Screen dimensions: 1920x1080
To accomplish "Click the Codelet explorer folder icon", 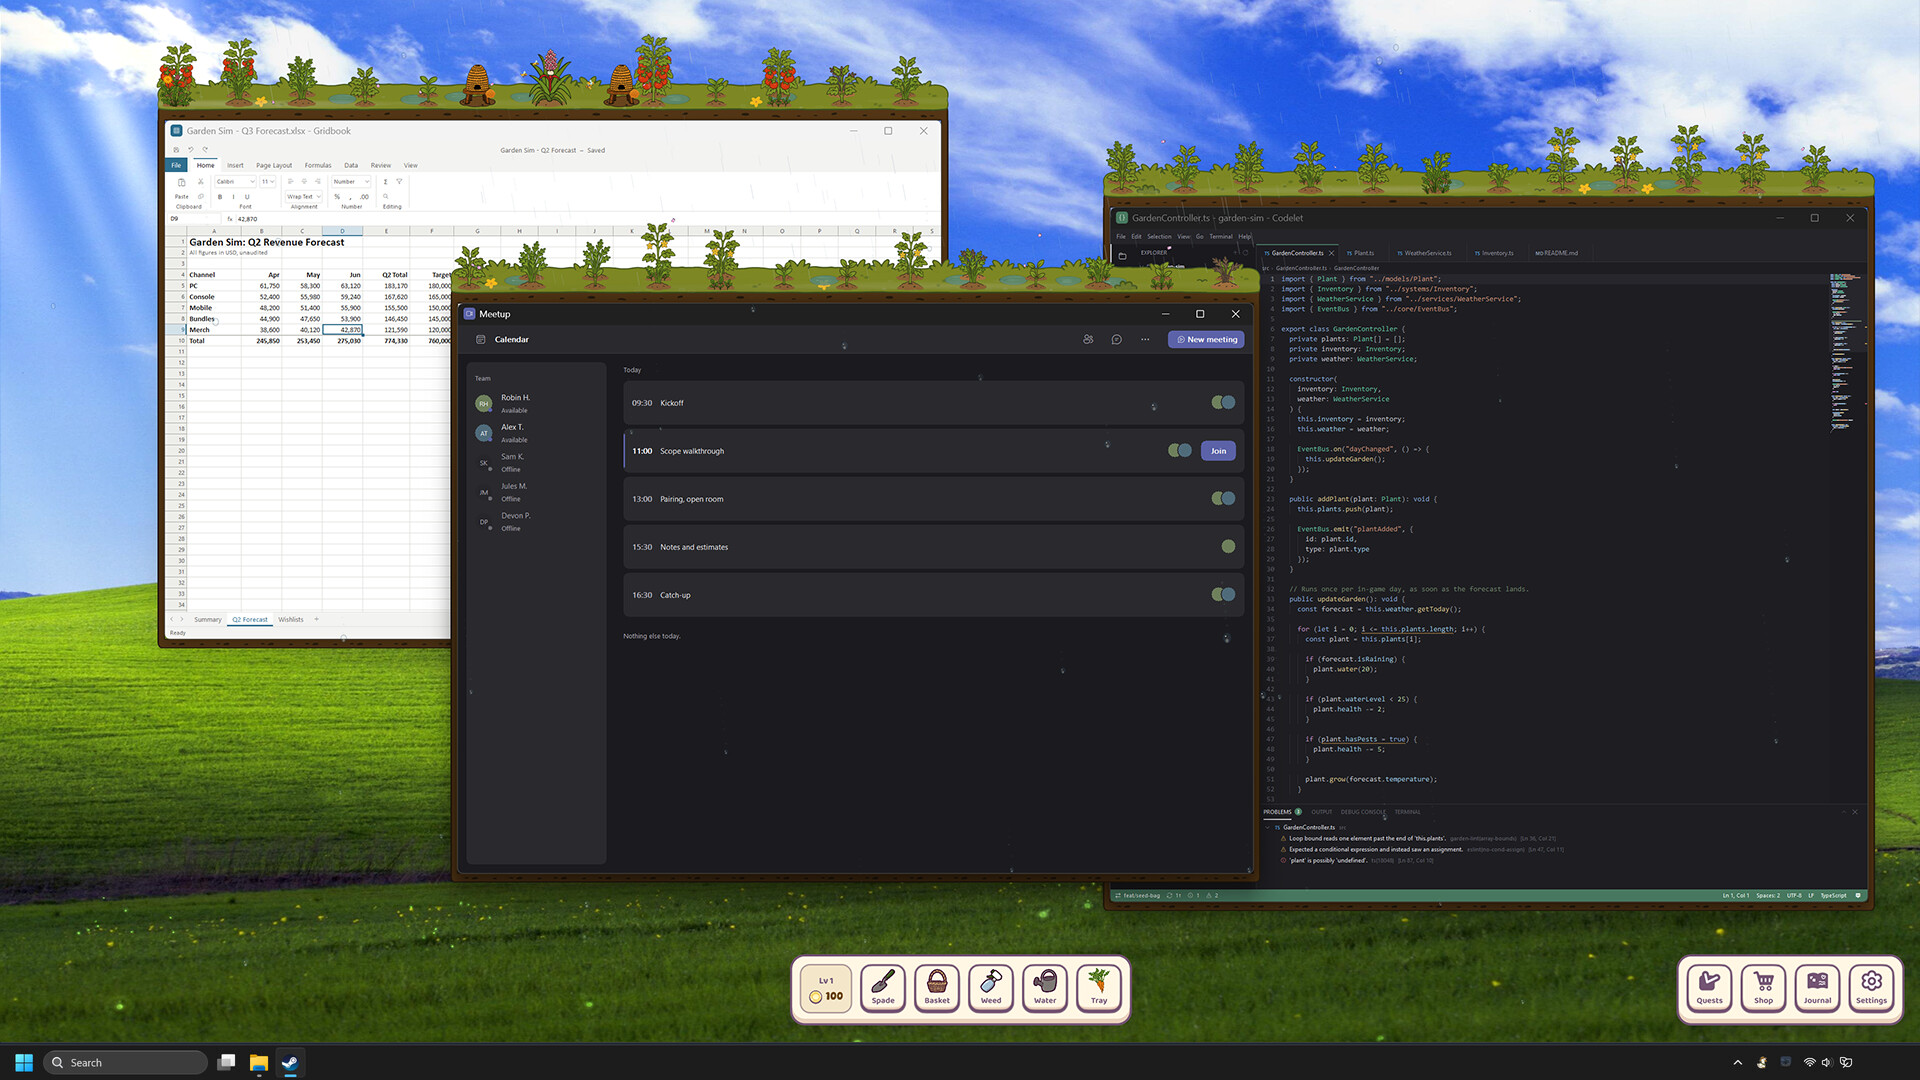I will click(1122, 255).
